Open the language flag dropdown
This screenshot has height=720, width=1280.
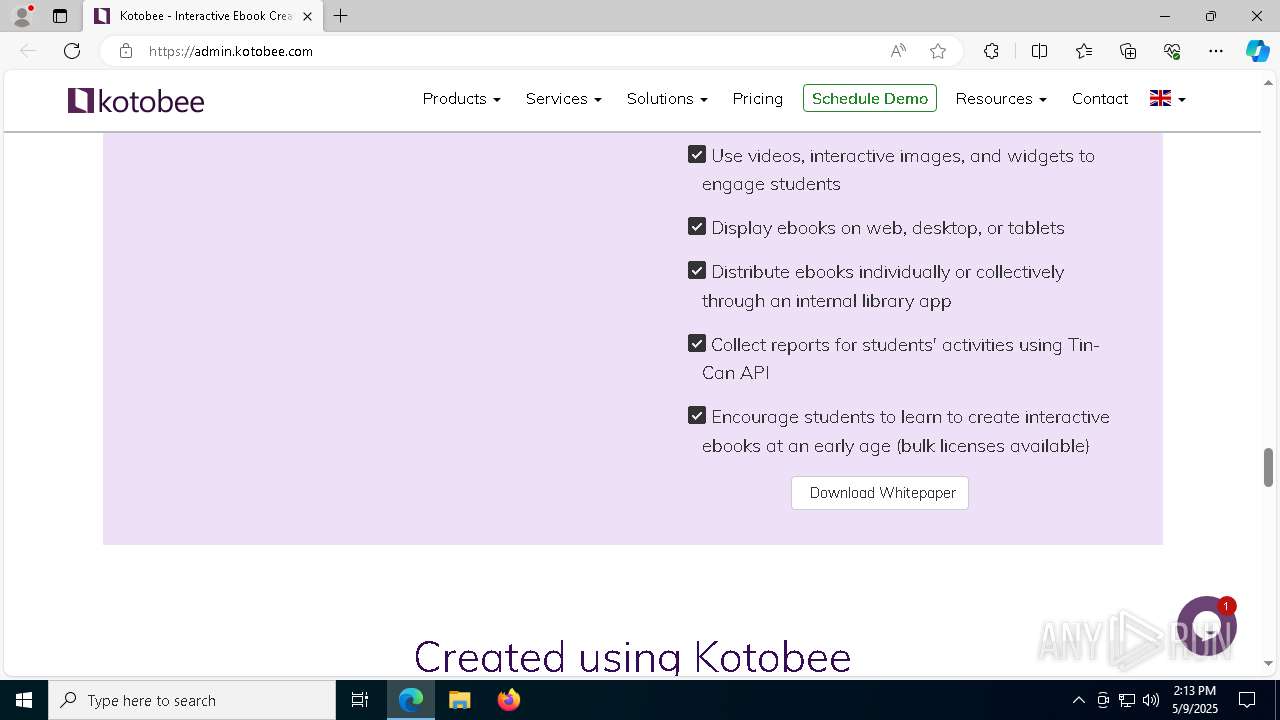pyautogui.click(x=1167, y=99)
